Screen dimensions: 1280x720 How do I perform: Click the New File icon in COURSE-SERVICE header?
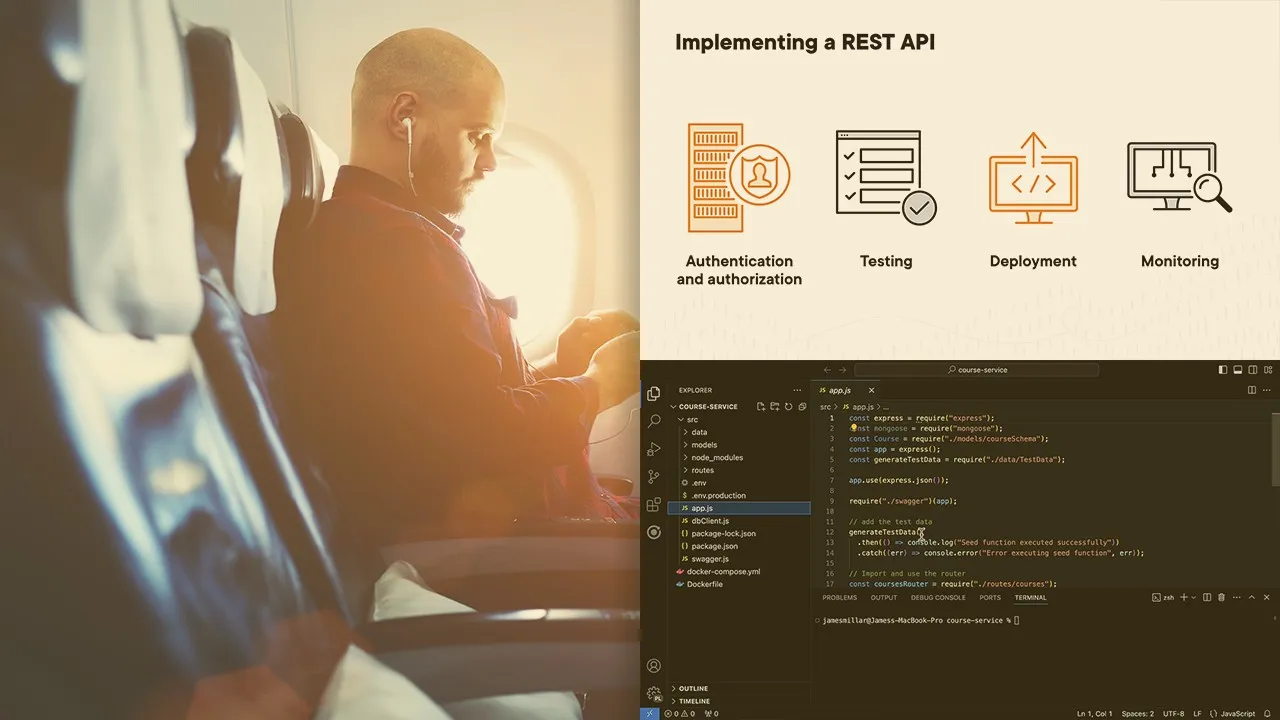pyautogui.click(x=761, y=407)
